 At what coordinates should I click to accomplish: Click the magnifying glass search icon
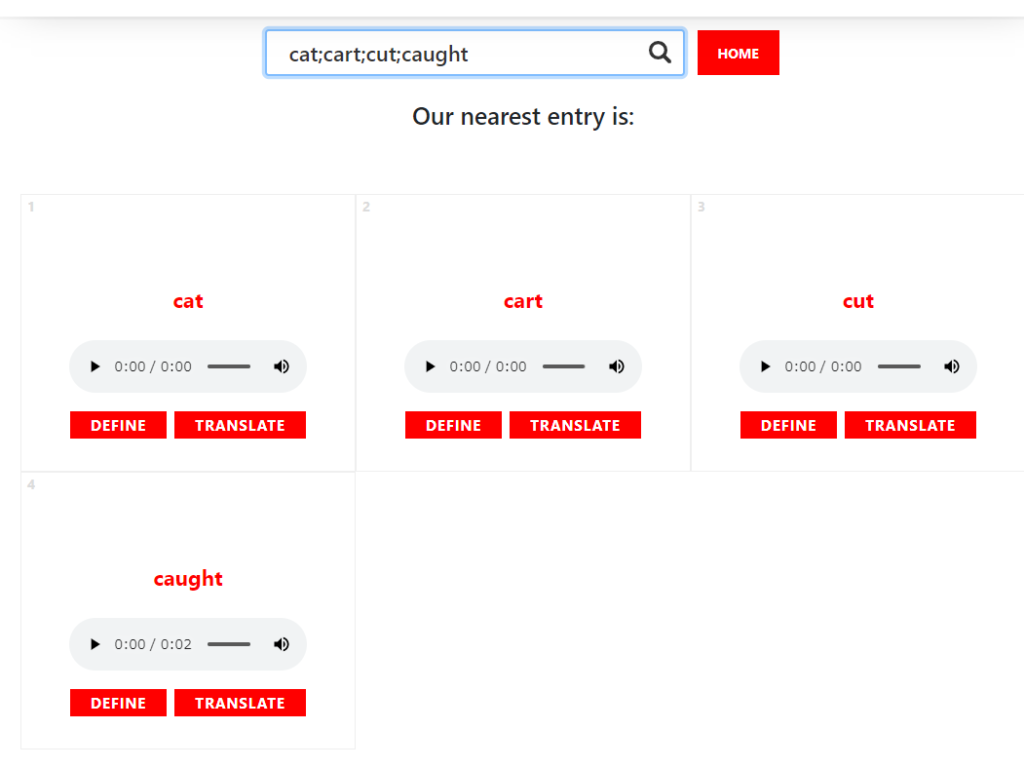[660, 52]
